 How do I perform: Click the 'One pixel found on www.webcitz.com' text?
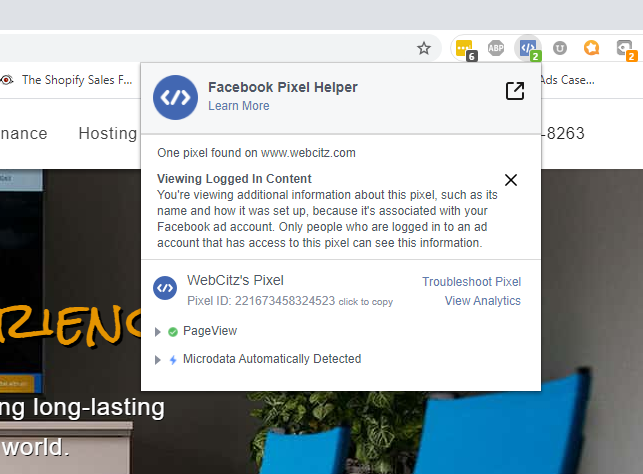(x=256, y=153)
